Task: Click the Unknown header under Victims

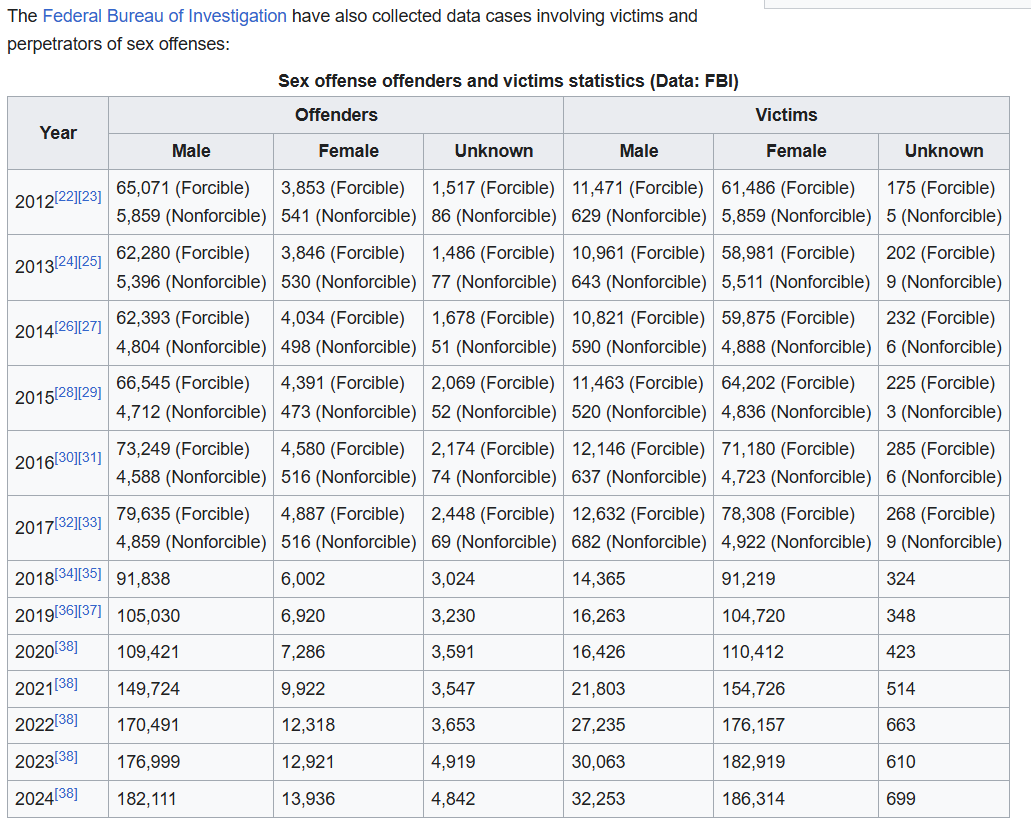Action: (944, 151)
